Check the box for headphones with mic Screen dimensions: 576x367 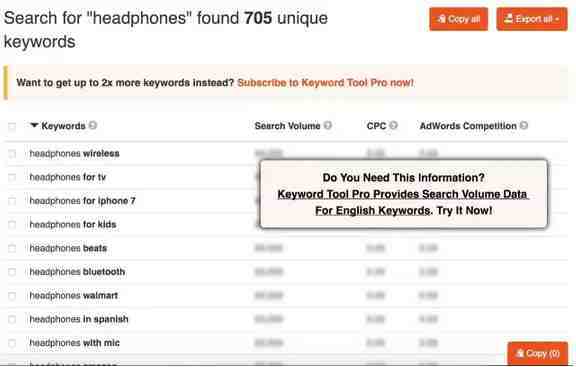pos(12,343)
